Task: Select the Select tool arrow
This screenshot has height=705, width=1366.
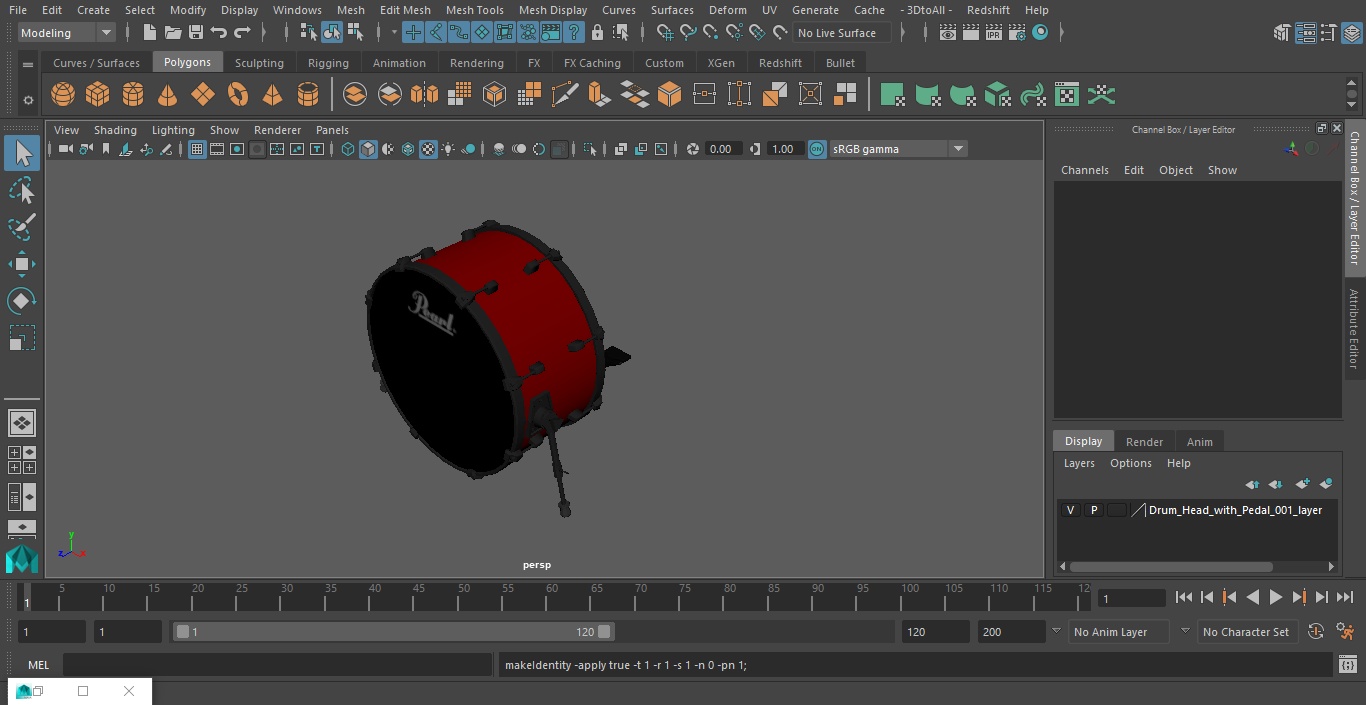Action: click(x=21, y=153)
